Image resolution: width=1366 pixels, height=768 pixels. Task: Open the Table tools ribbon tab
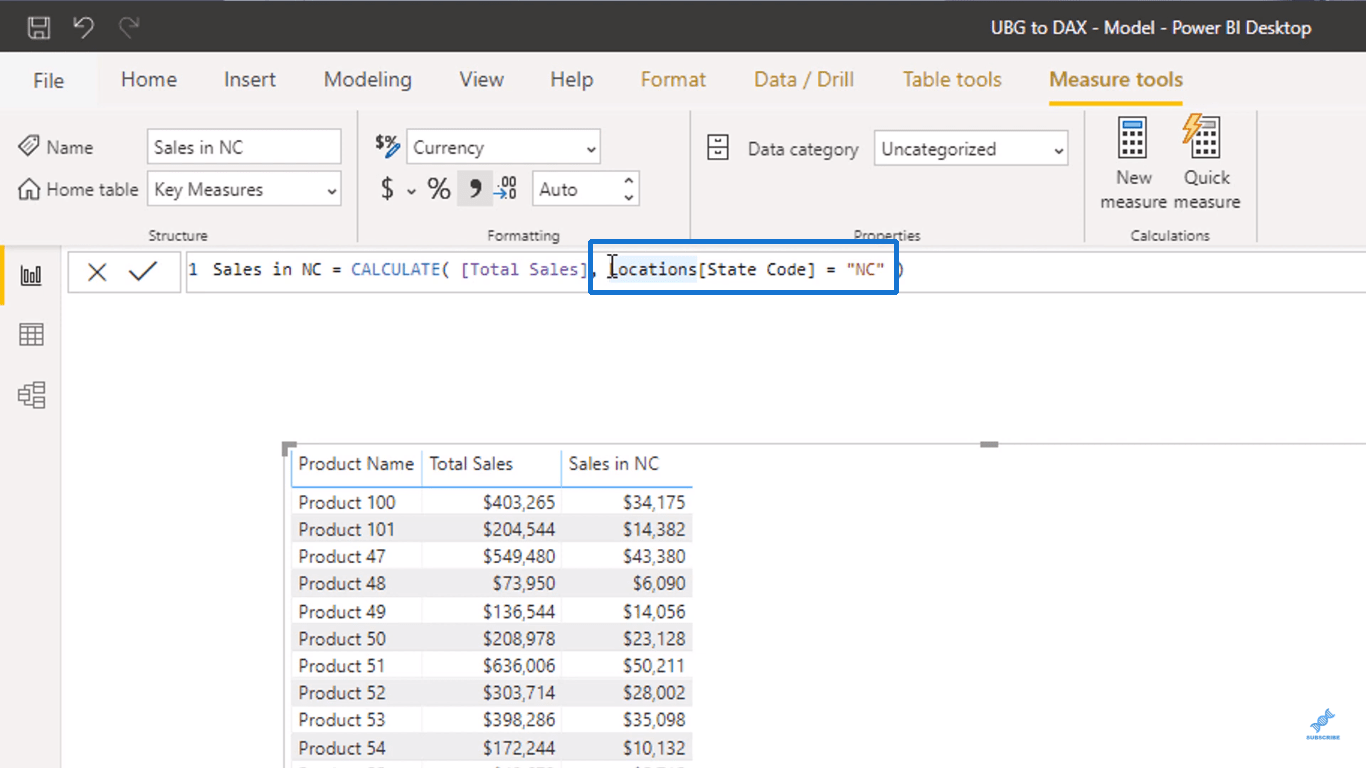click(x=952, y=79)
